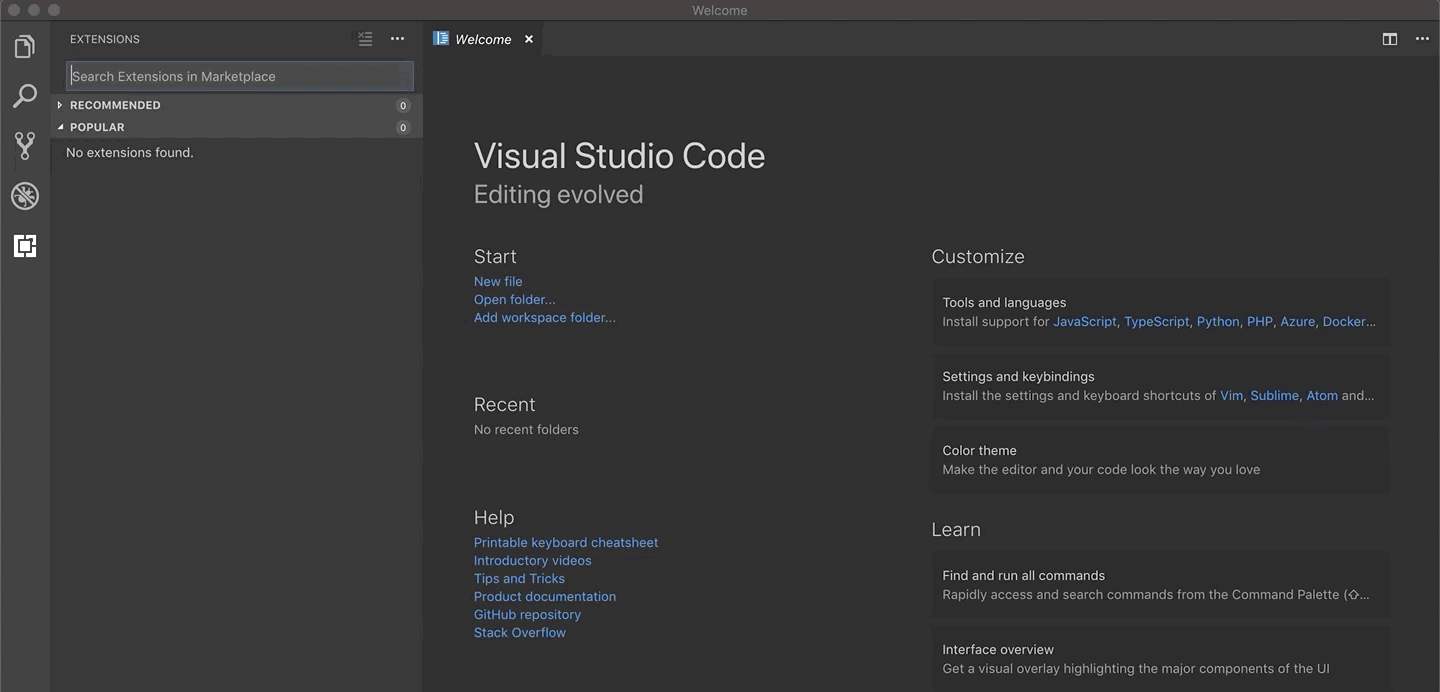Image resolution: width=1440 pixels, height=692 pixels.
Task: Close the Welcome tab
Action: pyautogui.click(x=529, y=39)
